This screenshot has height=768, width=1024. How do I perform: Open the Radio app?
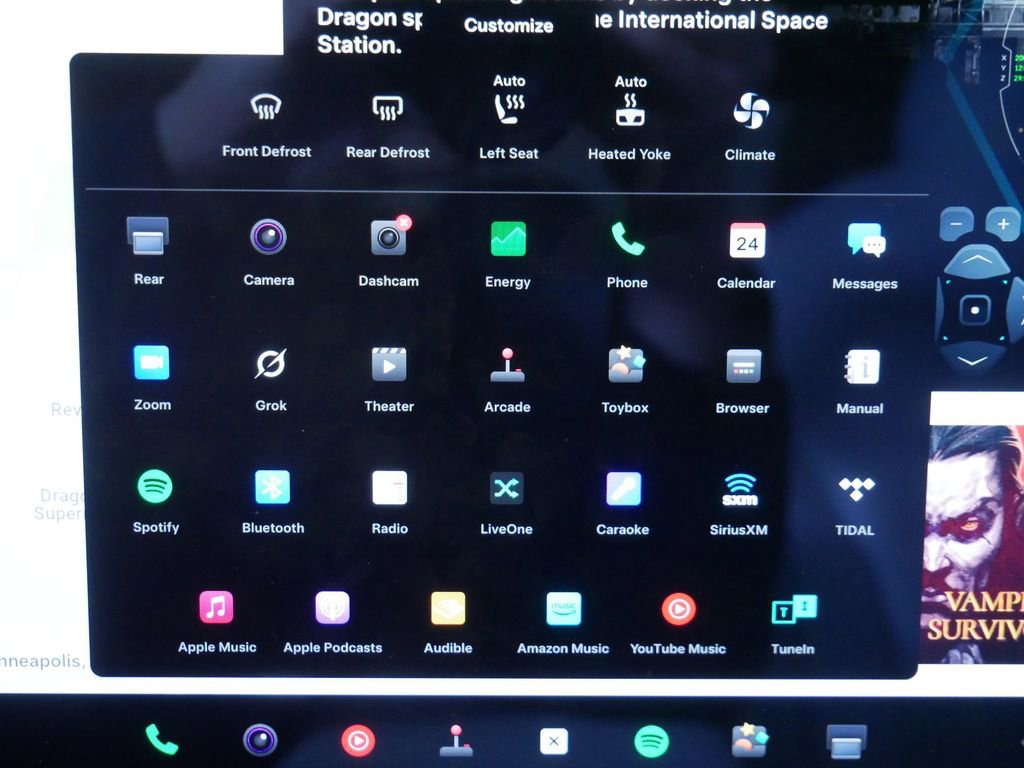click(390, 502)
